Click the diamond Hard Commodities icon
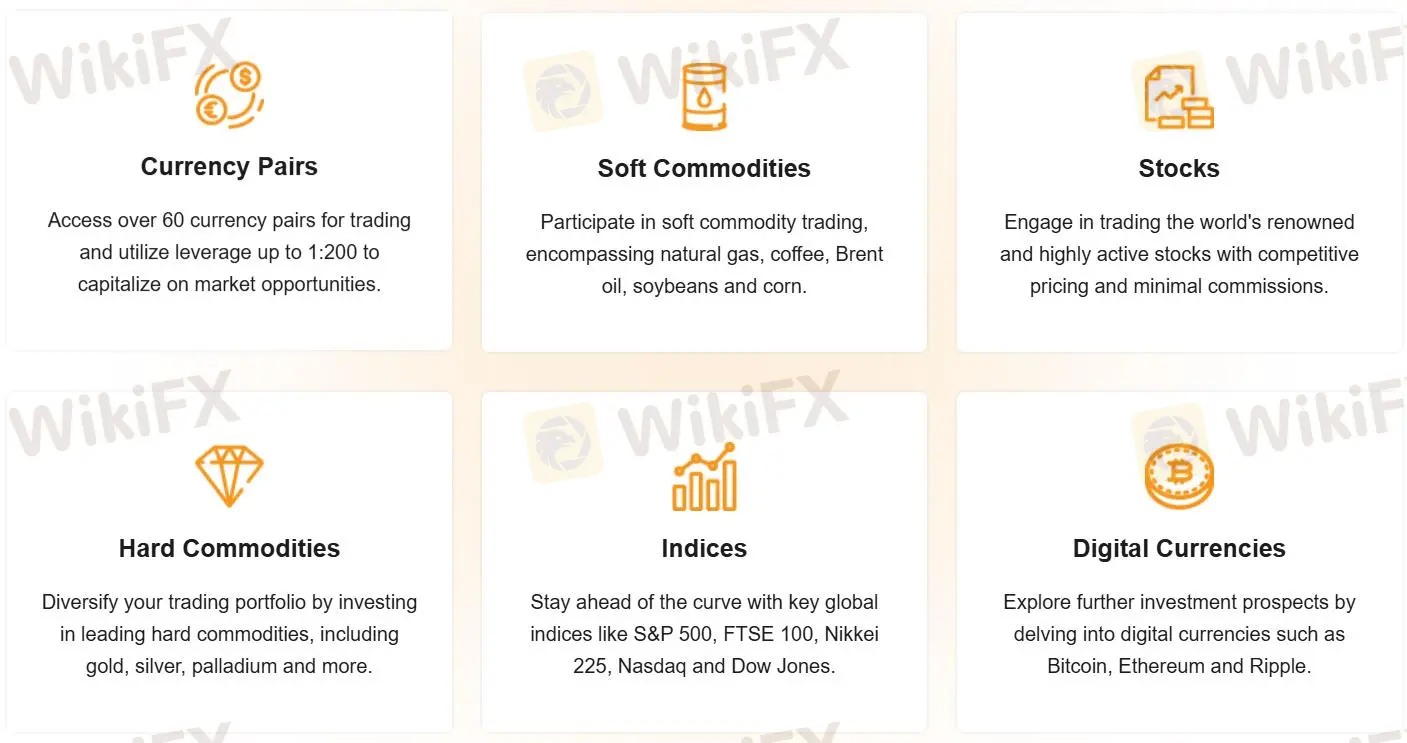This screenshot has height=743, width=1407. pos(229,475)
